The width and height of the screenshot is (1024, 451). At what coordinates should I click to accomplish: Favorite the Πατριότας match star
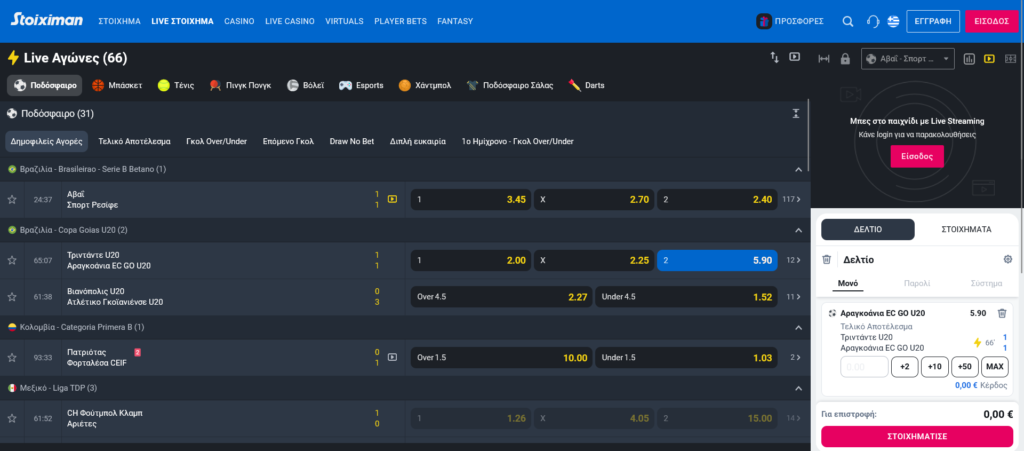click(x=12, y=358)
